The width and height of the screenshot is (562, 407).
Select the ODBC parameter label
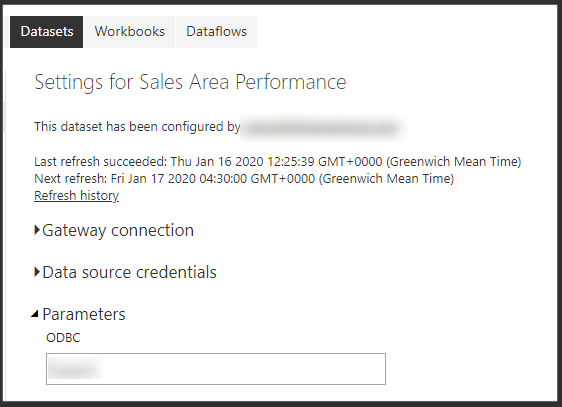[x=63, y=337]
